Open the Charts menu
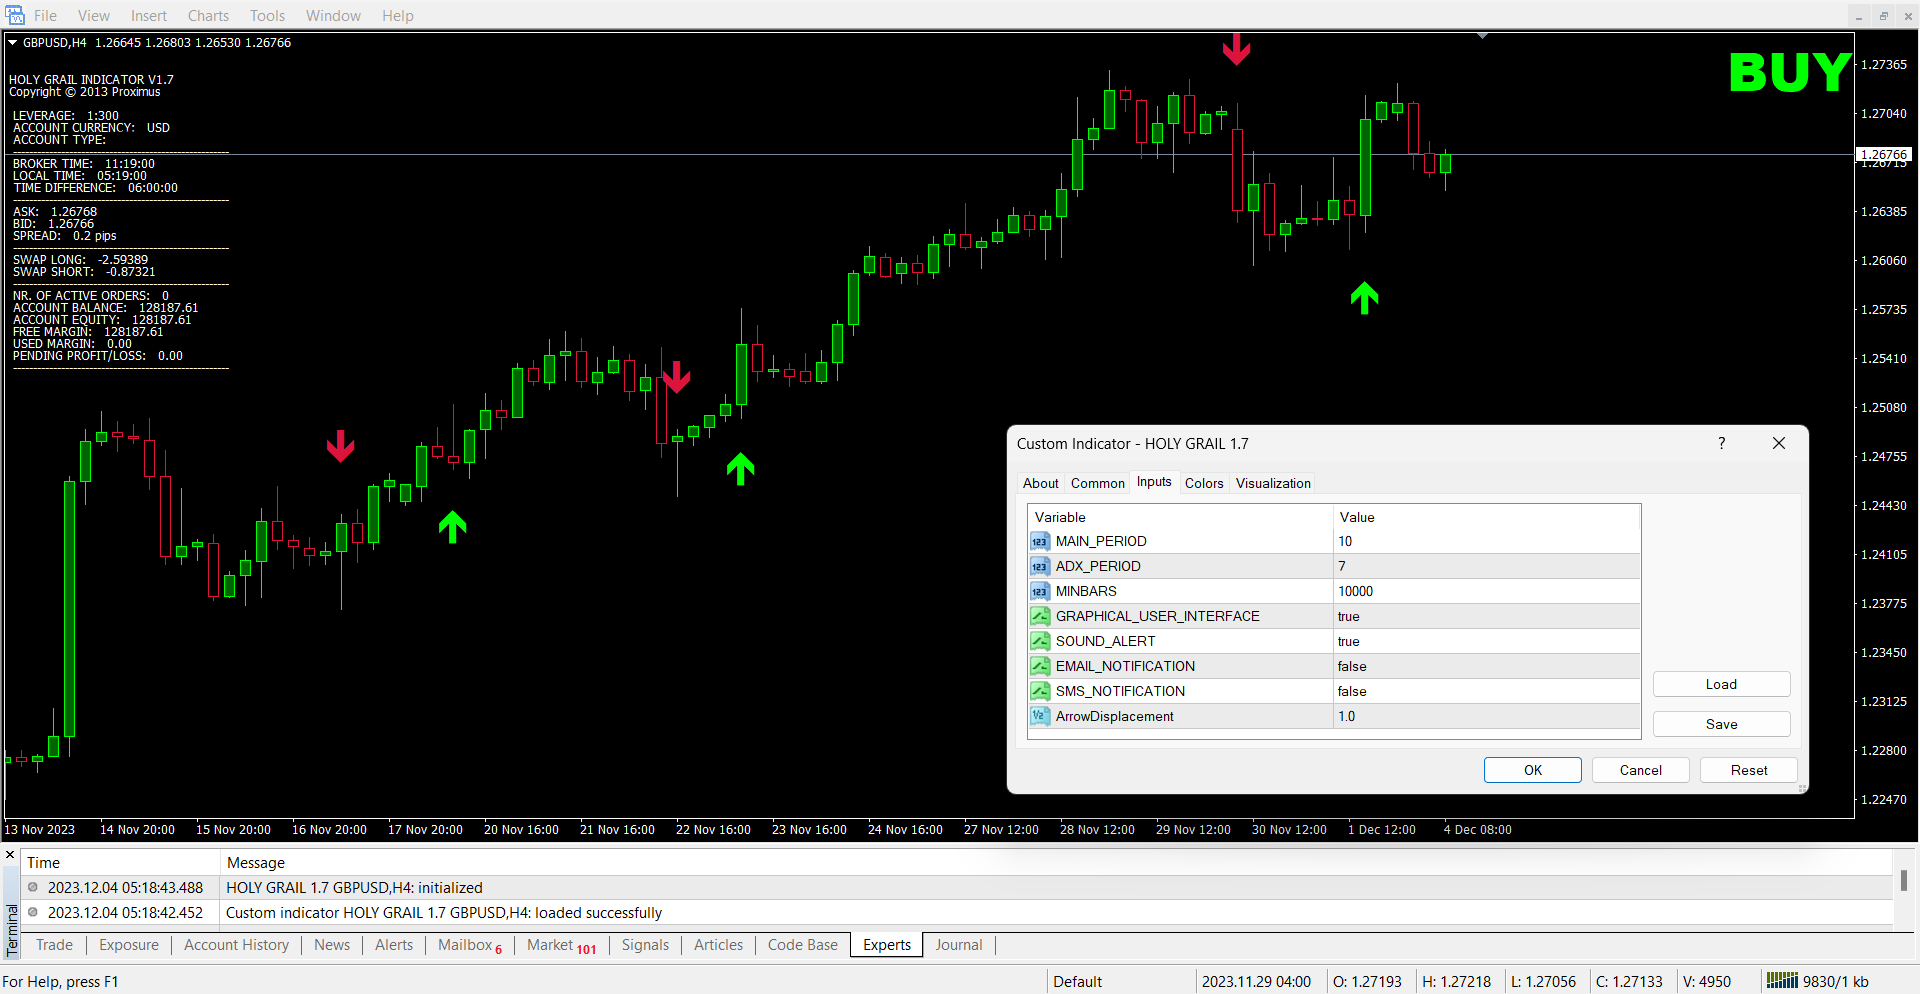 click(208, 16)
